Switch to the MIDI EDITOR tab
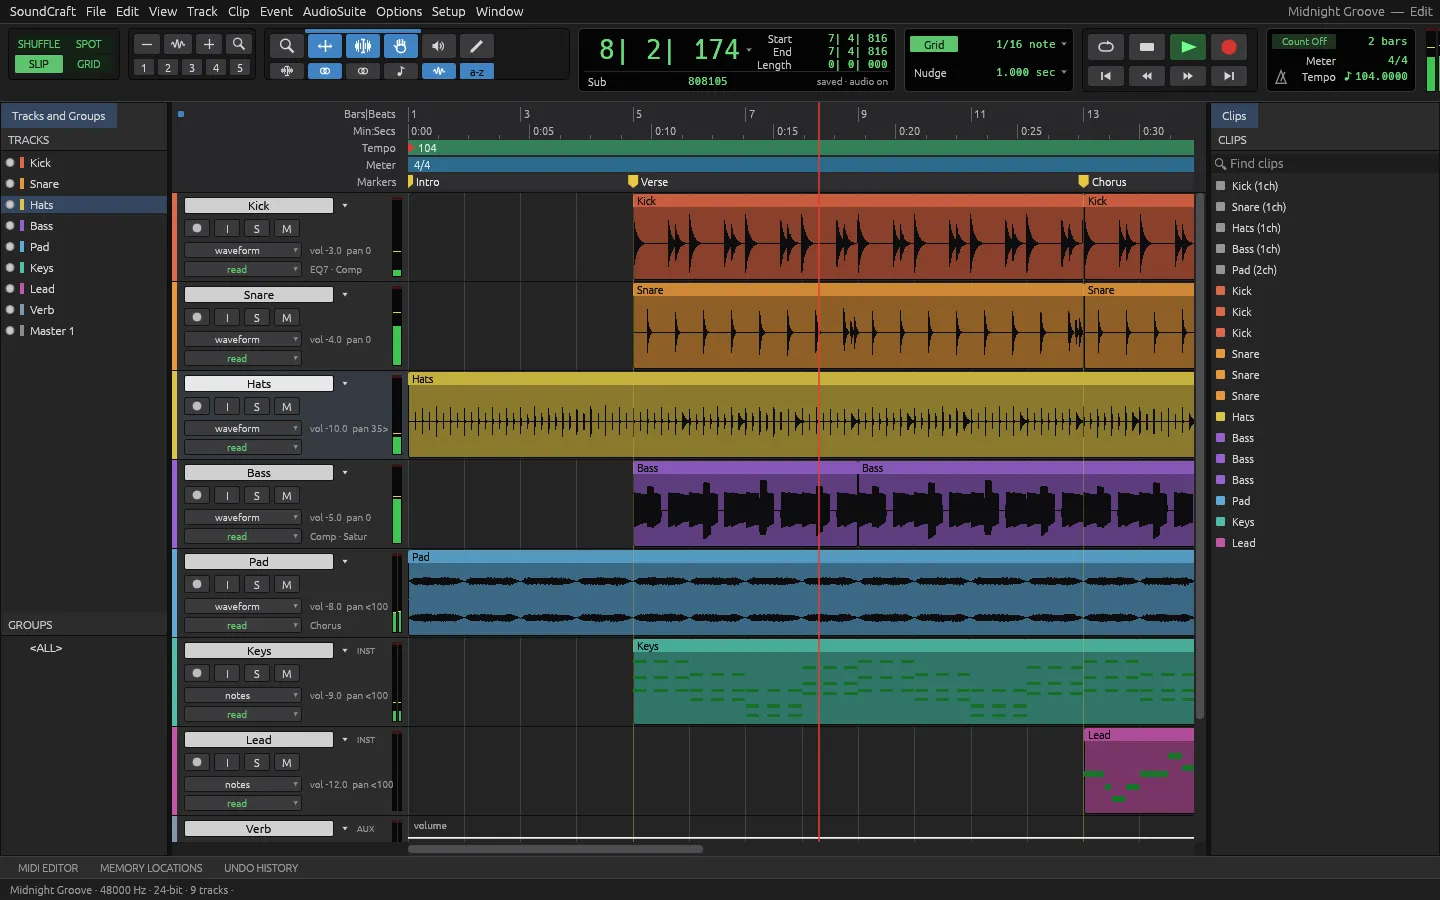Screen dimensions: 1440x900 48,868
